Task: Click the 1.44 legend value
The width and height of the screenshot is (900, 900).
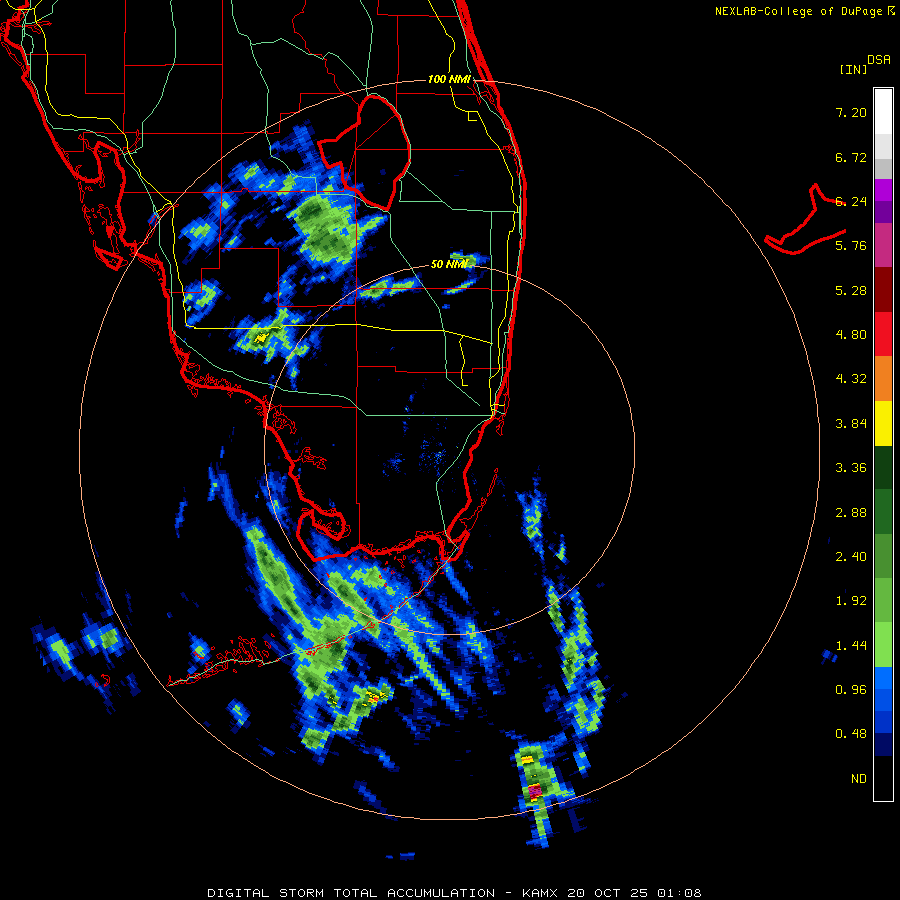Action: (851, 646)
